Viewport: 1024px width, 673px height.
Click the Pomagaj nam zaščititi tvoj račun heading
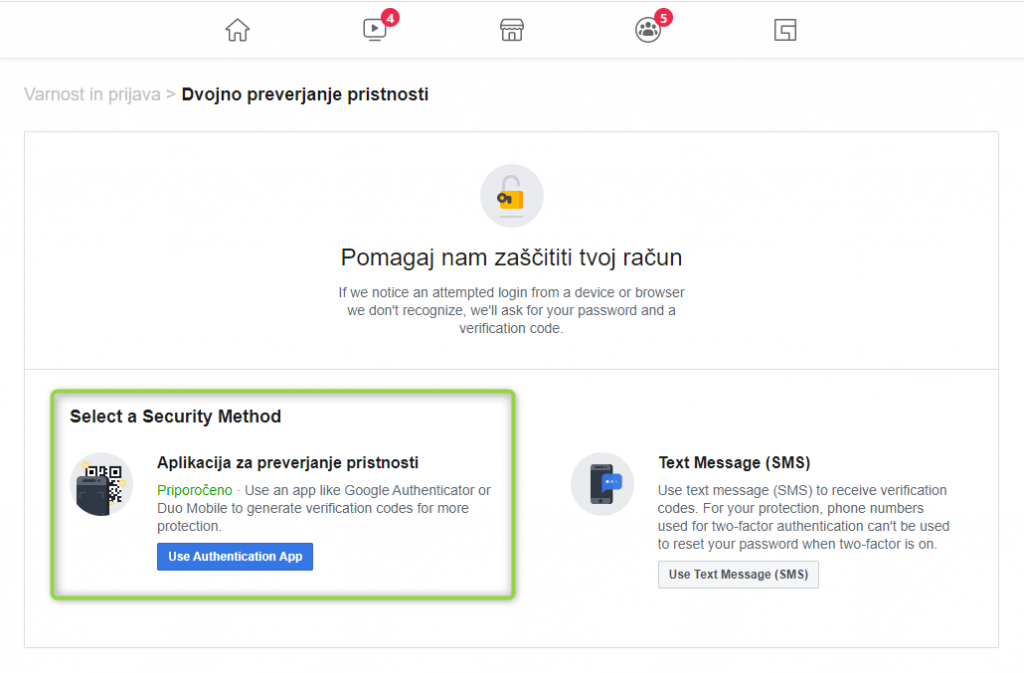511,257
